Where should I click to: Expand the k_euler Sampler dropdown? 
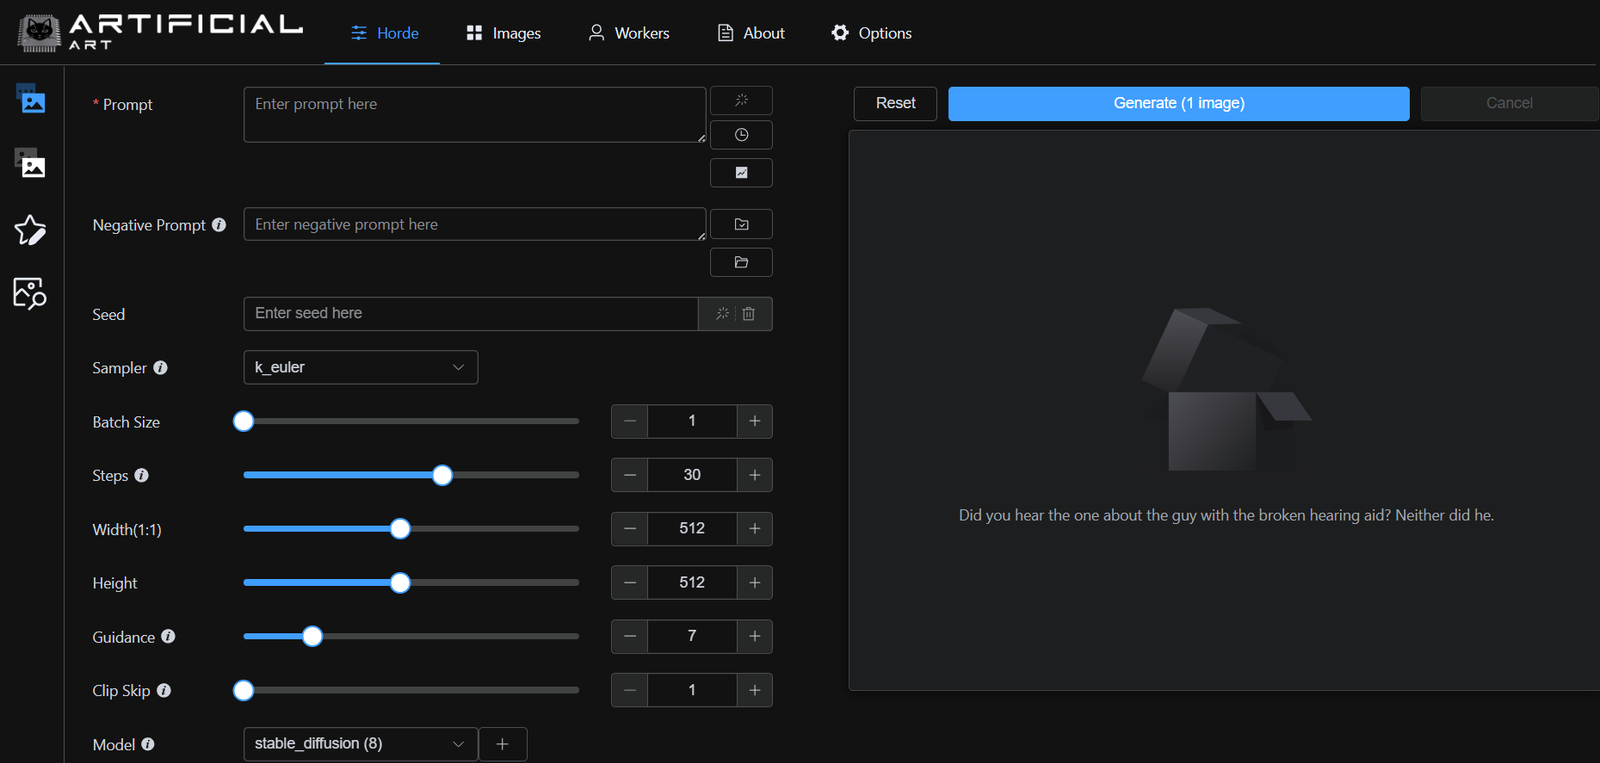point(360,367)
